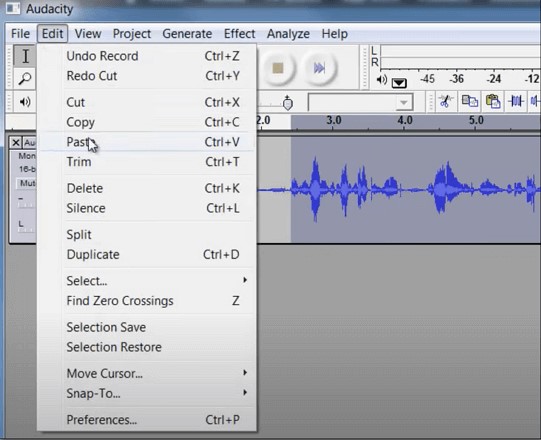Choose Silence from the Edit menu
Screen dimensions: 541x440
pos(147,208)
